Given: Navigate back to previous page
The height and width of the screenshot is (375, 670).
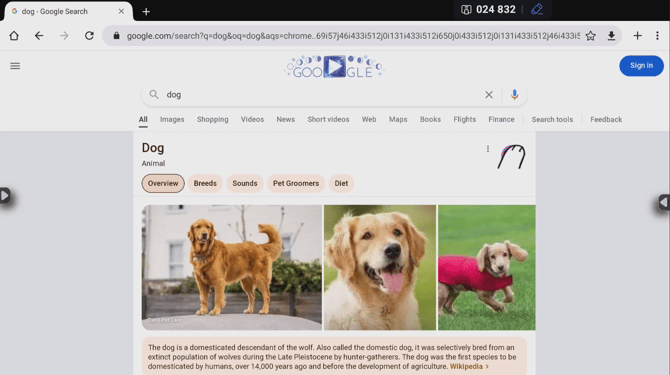Looking at the screenshot, I should pyautogui.click(x=39, y=36).
